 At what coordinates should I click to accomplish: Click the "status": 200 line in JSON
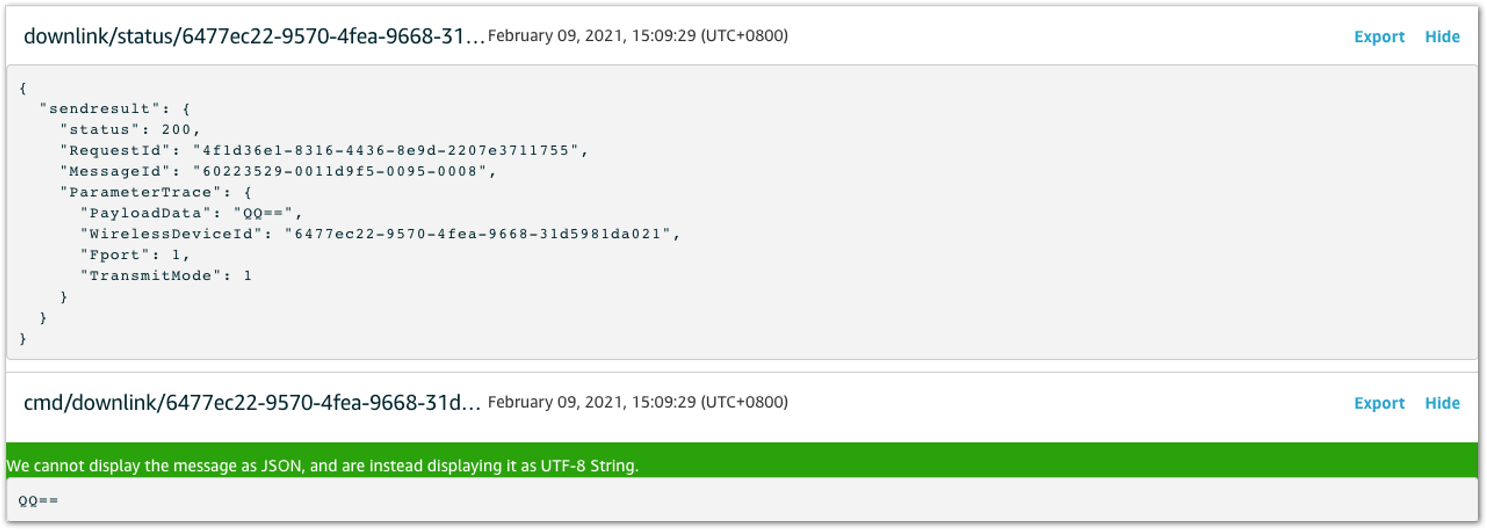[x=130, y=129]
